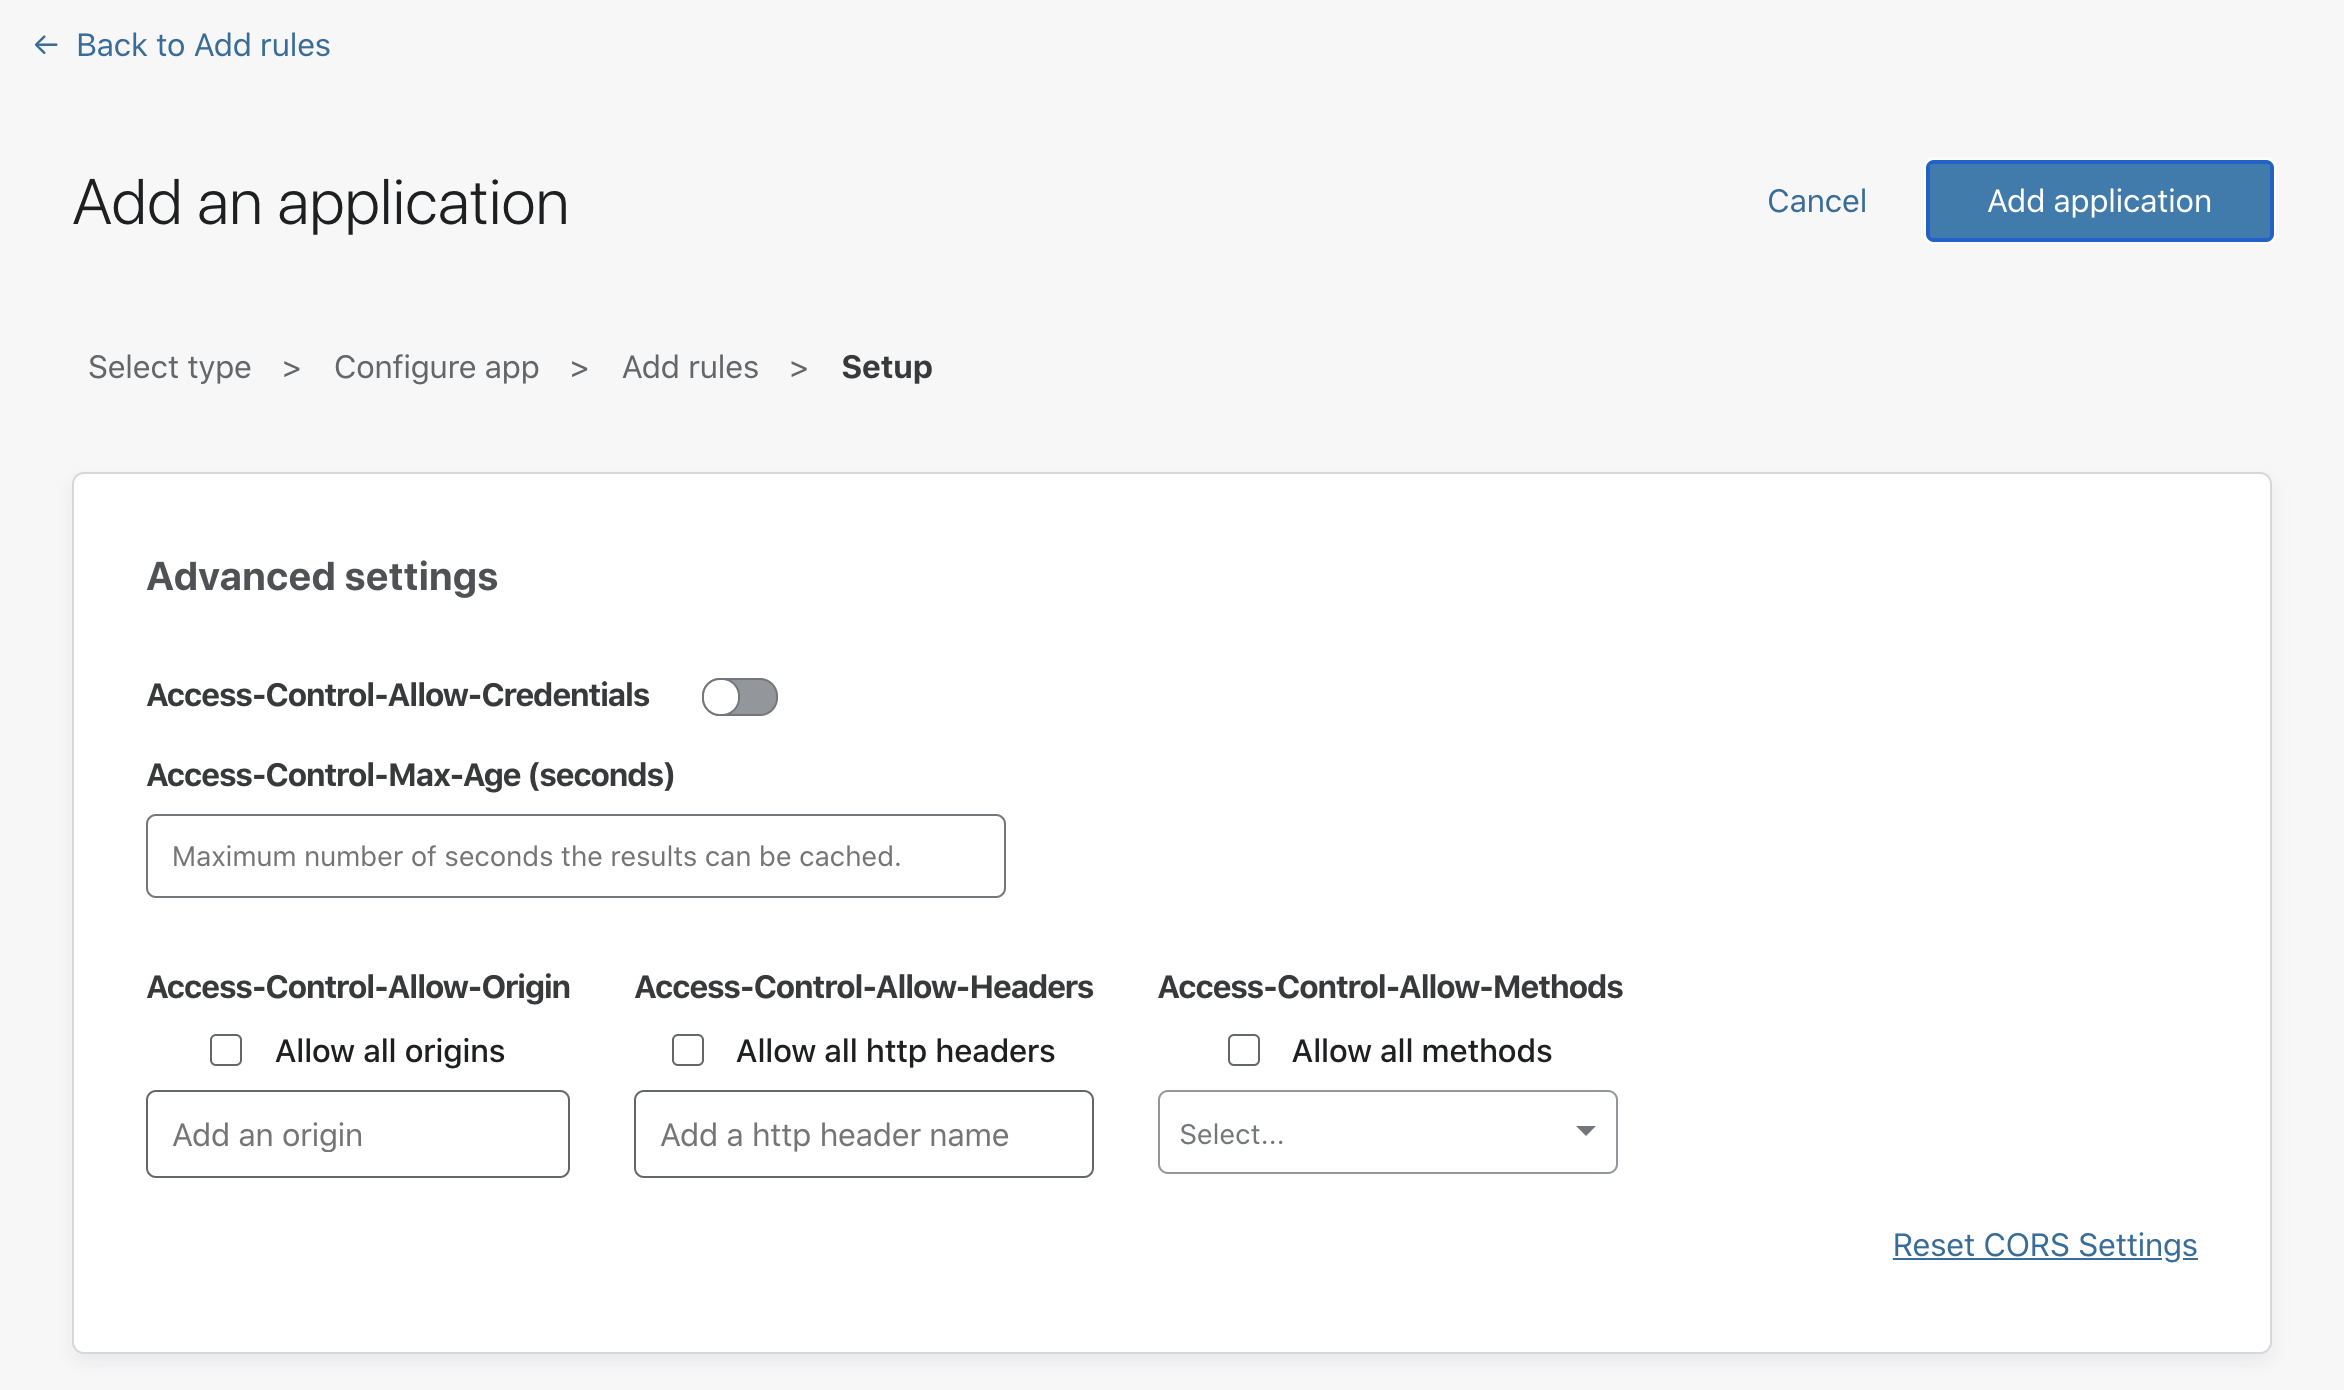The height and width of the screenshot is (1390, 2344).
Task: Click the http header name field
Action: [x=863, y=1134]
